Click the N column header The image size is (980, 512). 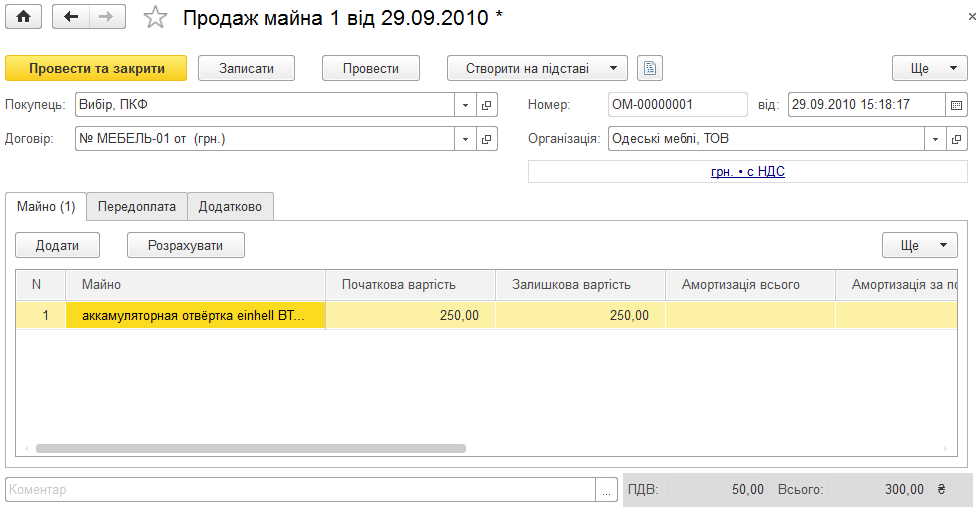point(40,284)
